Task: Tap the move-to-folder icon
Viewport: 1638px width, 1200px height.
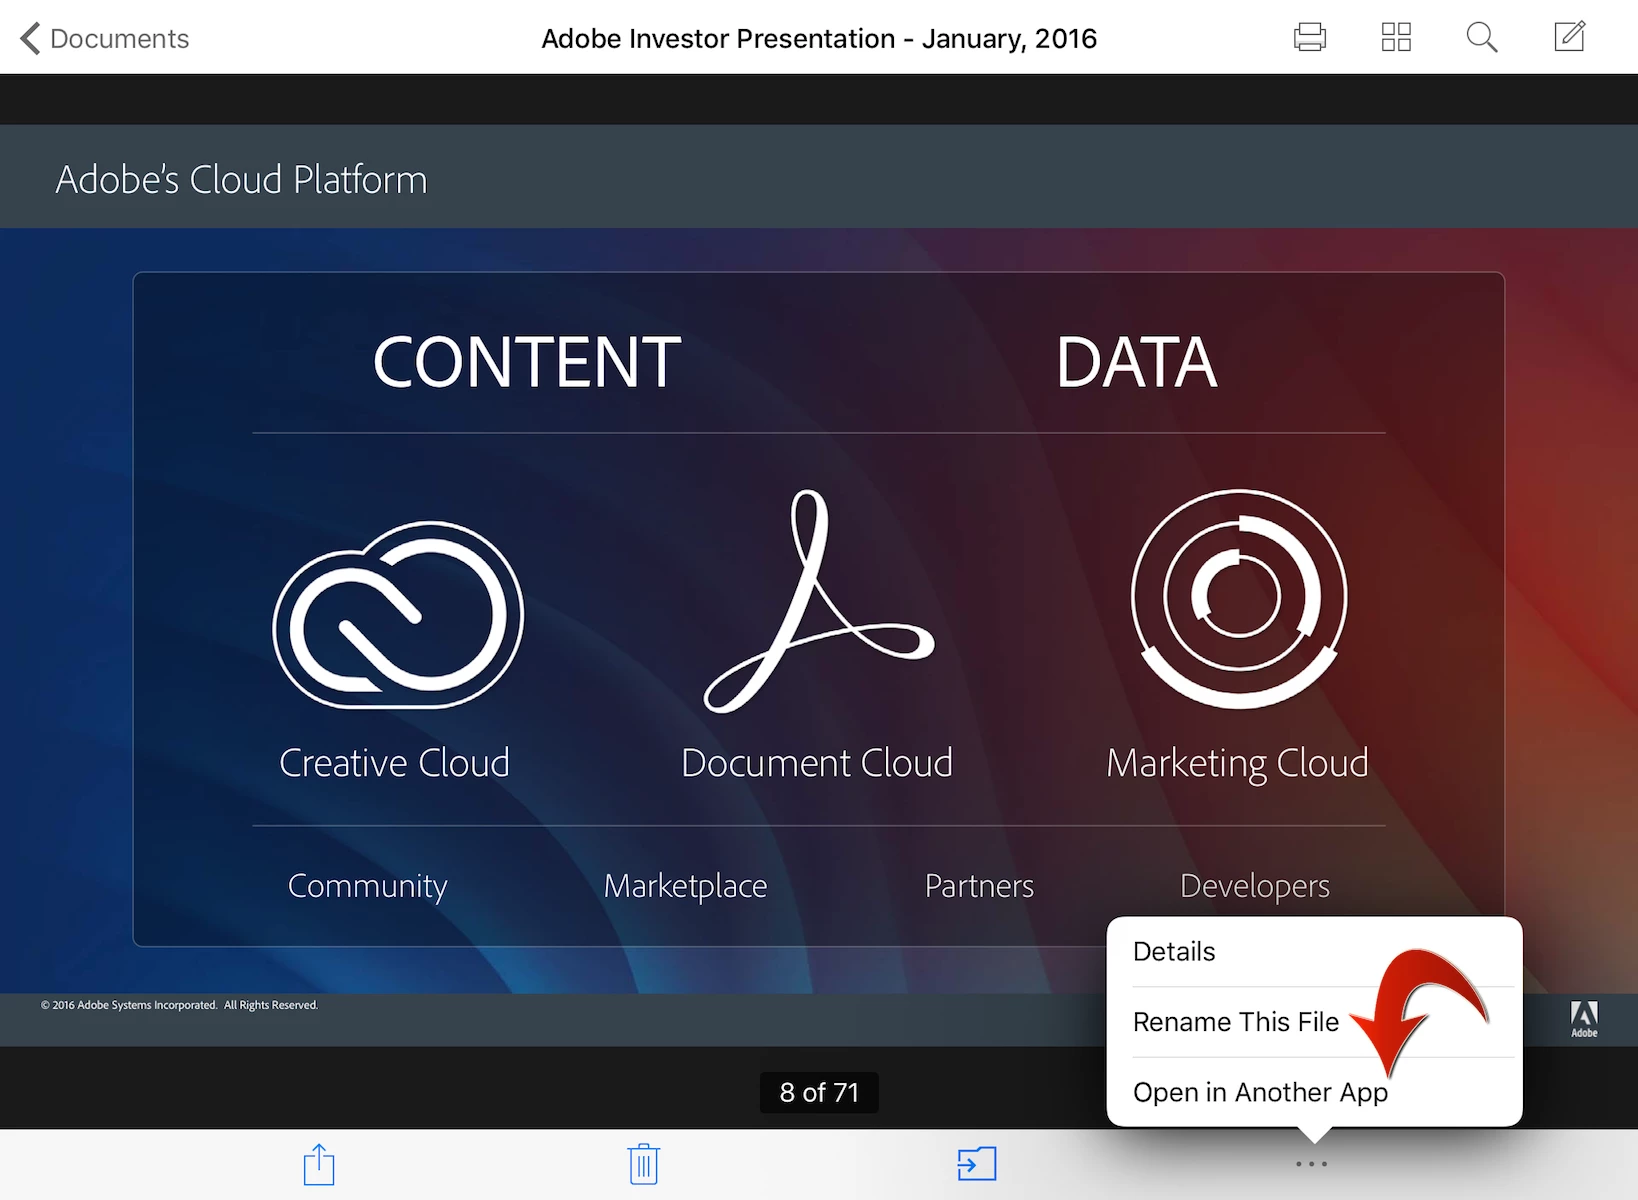Action: tap(976, 1164)
